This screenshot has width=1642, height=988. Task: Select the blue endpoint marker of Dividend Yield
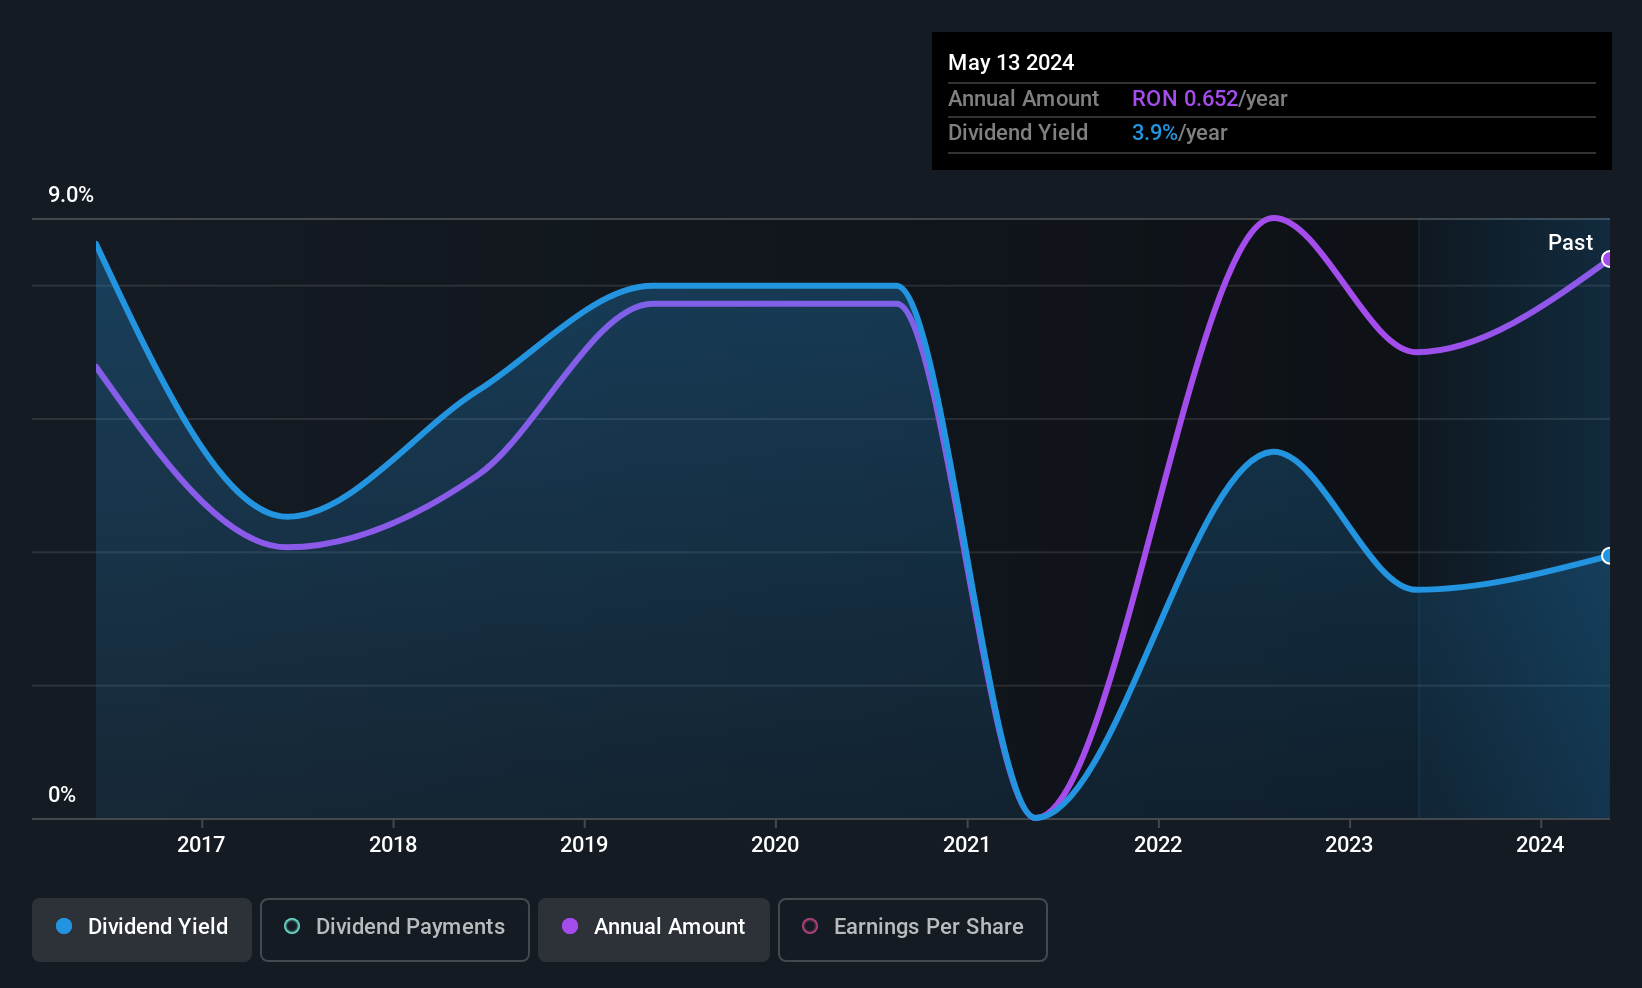1607,556
